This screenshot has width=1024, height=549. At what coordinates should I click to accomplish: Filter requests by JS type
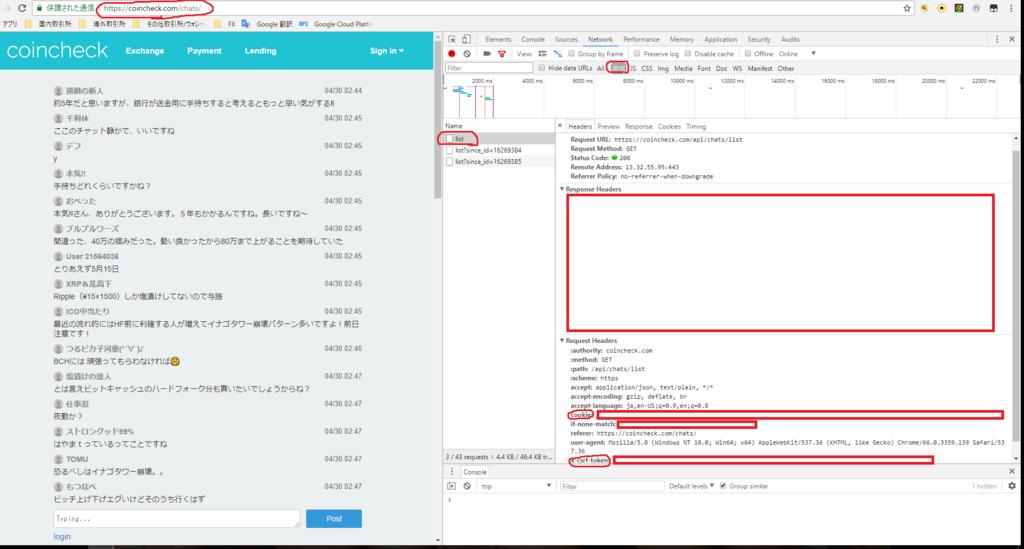coord(633,68)
